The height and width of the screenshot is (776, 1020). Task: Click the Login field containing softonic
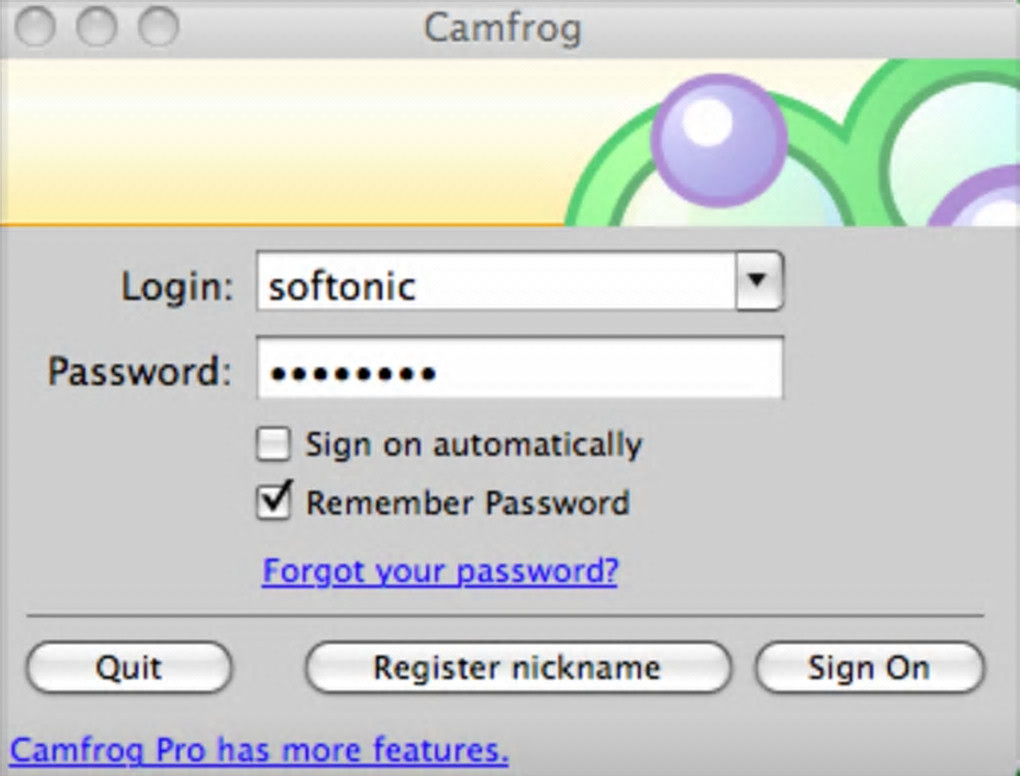(495, 286)
